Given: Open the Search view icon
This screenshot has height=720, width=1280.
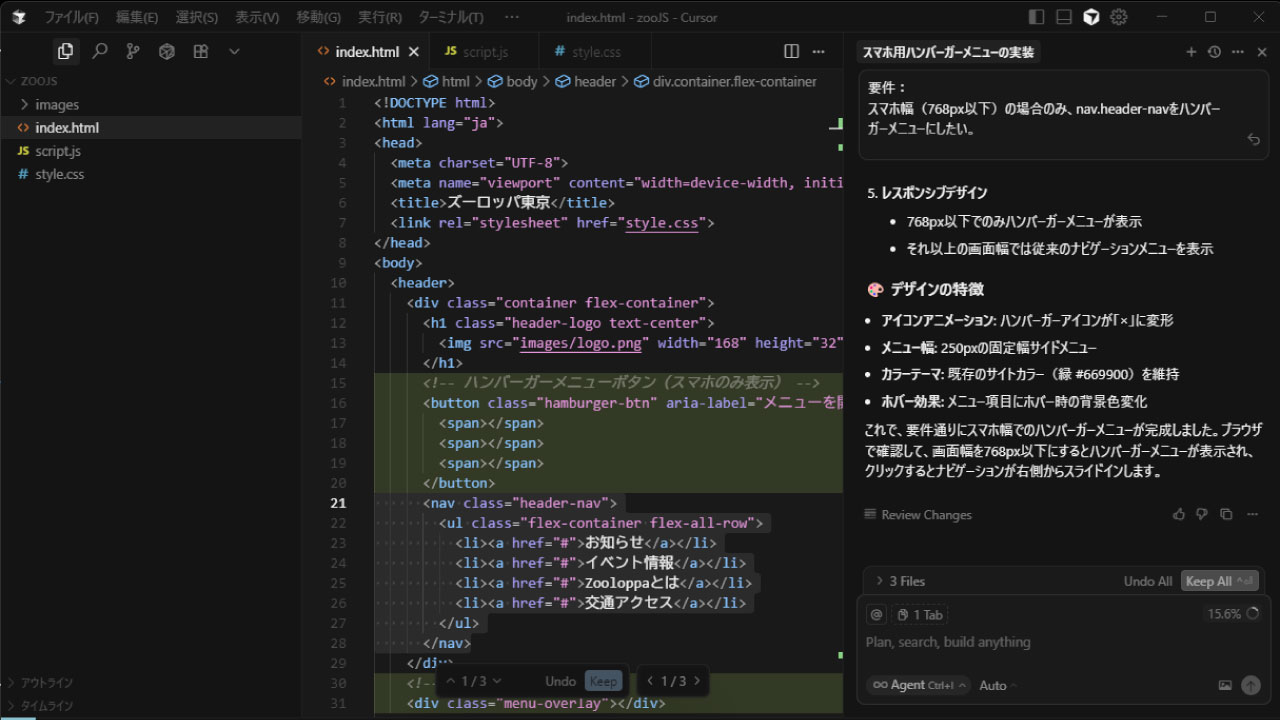Looking at the screenshot, I should pyautogui.click(x=99, y=51).
